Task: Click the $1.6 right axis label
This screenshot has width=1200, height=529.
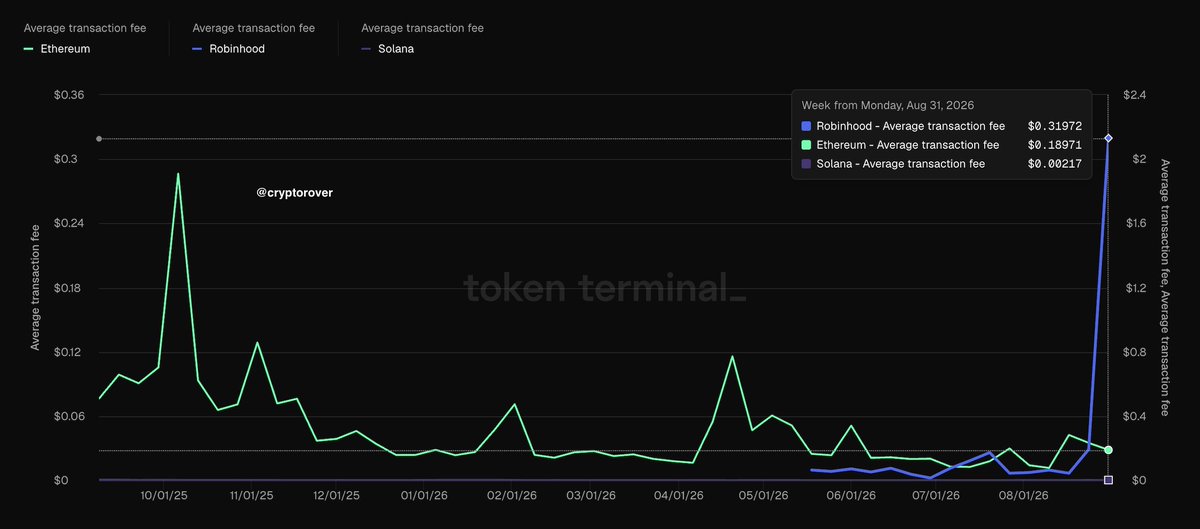Action: coord(1135,223)
